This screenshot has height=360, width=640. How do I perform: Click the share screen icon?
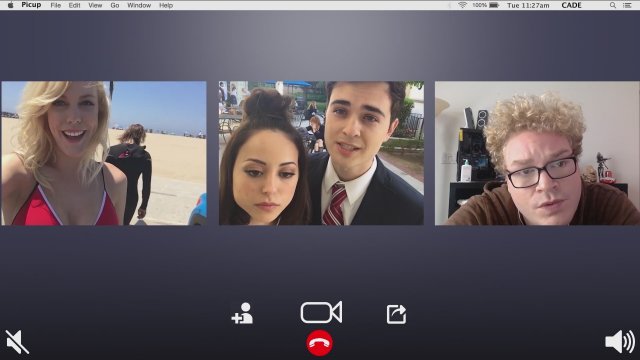(x=396, y=314)
